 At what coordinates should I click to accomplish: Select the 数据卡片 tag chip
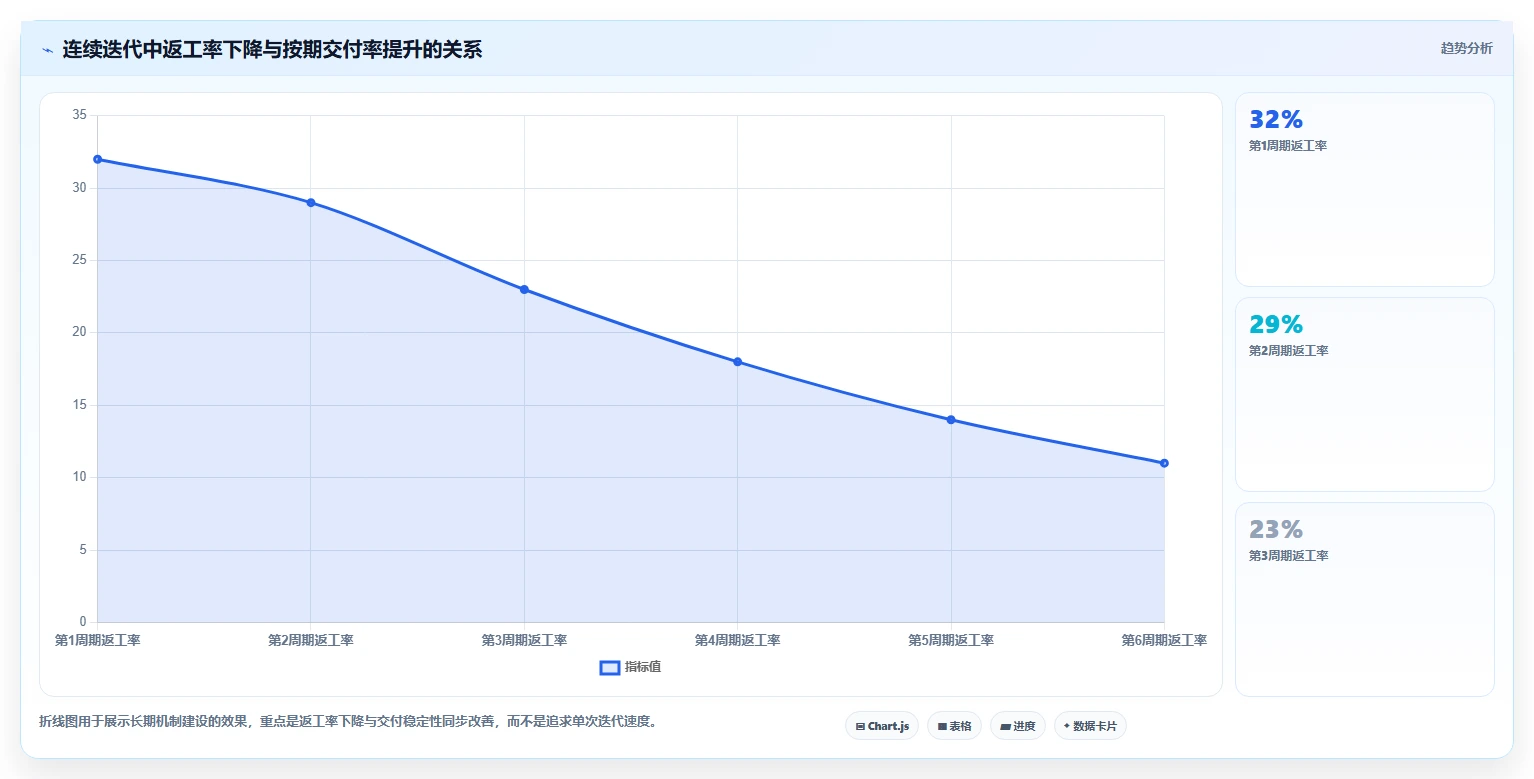tap(1090, 726)
